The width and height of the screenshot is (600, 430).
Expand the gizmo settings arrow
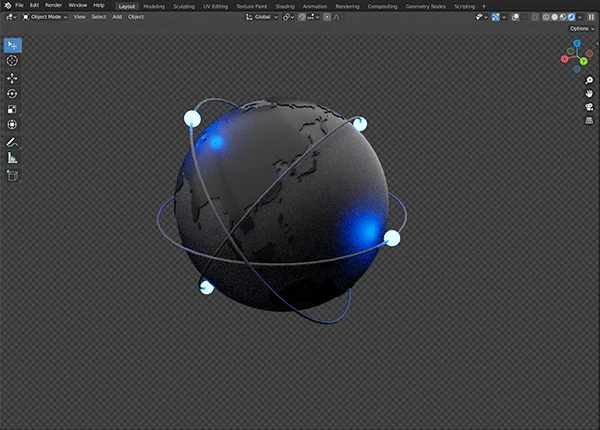click(x=504, y=17)
